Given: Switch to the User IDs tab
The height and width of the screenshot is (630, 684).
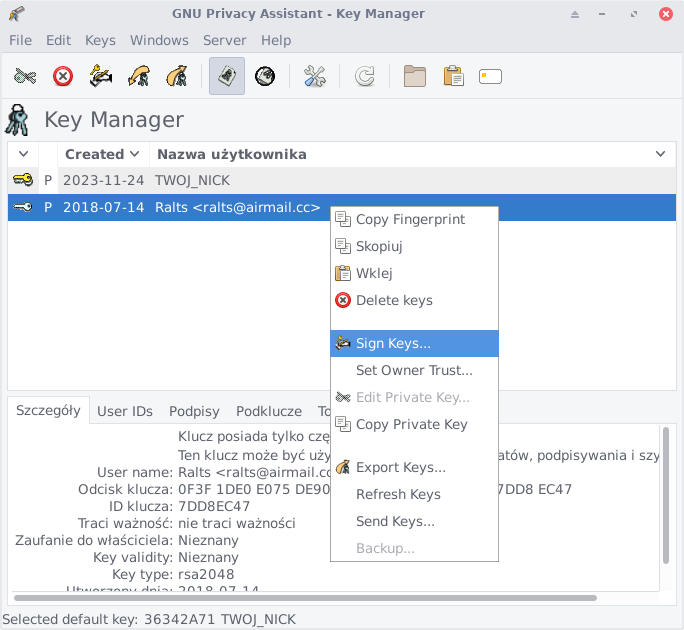Looking at the screenshot, I should click(x=125, y=411).
